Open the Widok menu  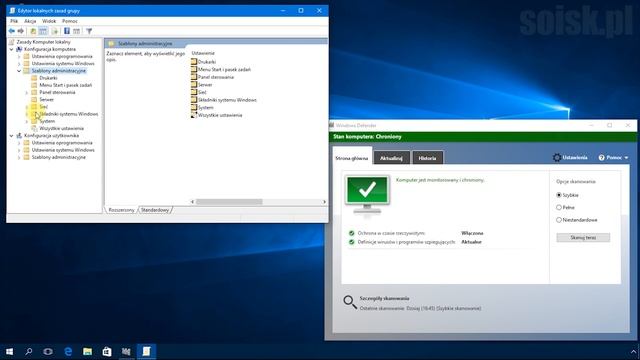click(49, 21)
